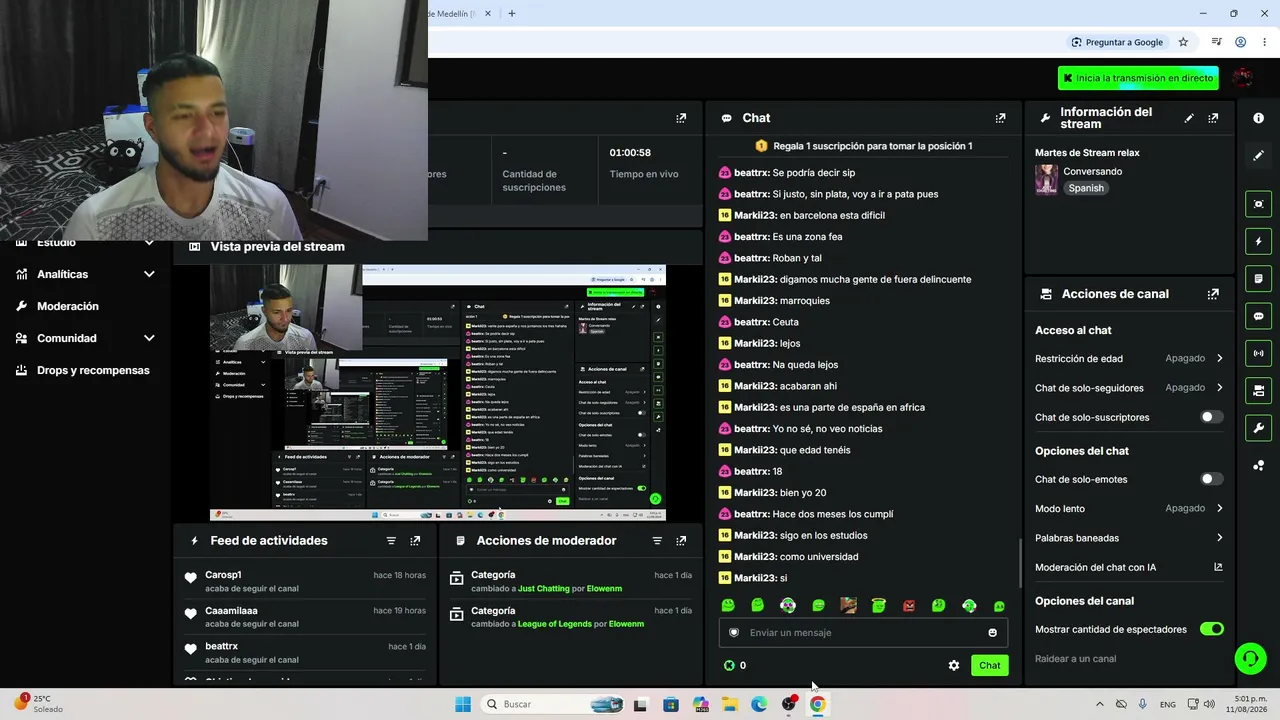Click Carosp1 in the activity feed

coord(223,575)
